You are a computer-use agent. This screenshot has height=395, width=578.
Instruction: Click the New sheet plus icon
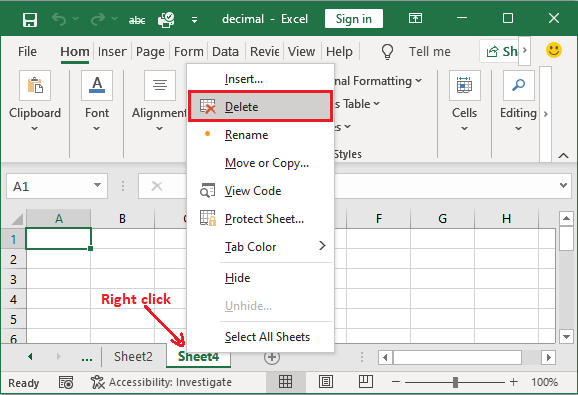click(x=272, y=357)
